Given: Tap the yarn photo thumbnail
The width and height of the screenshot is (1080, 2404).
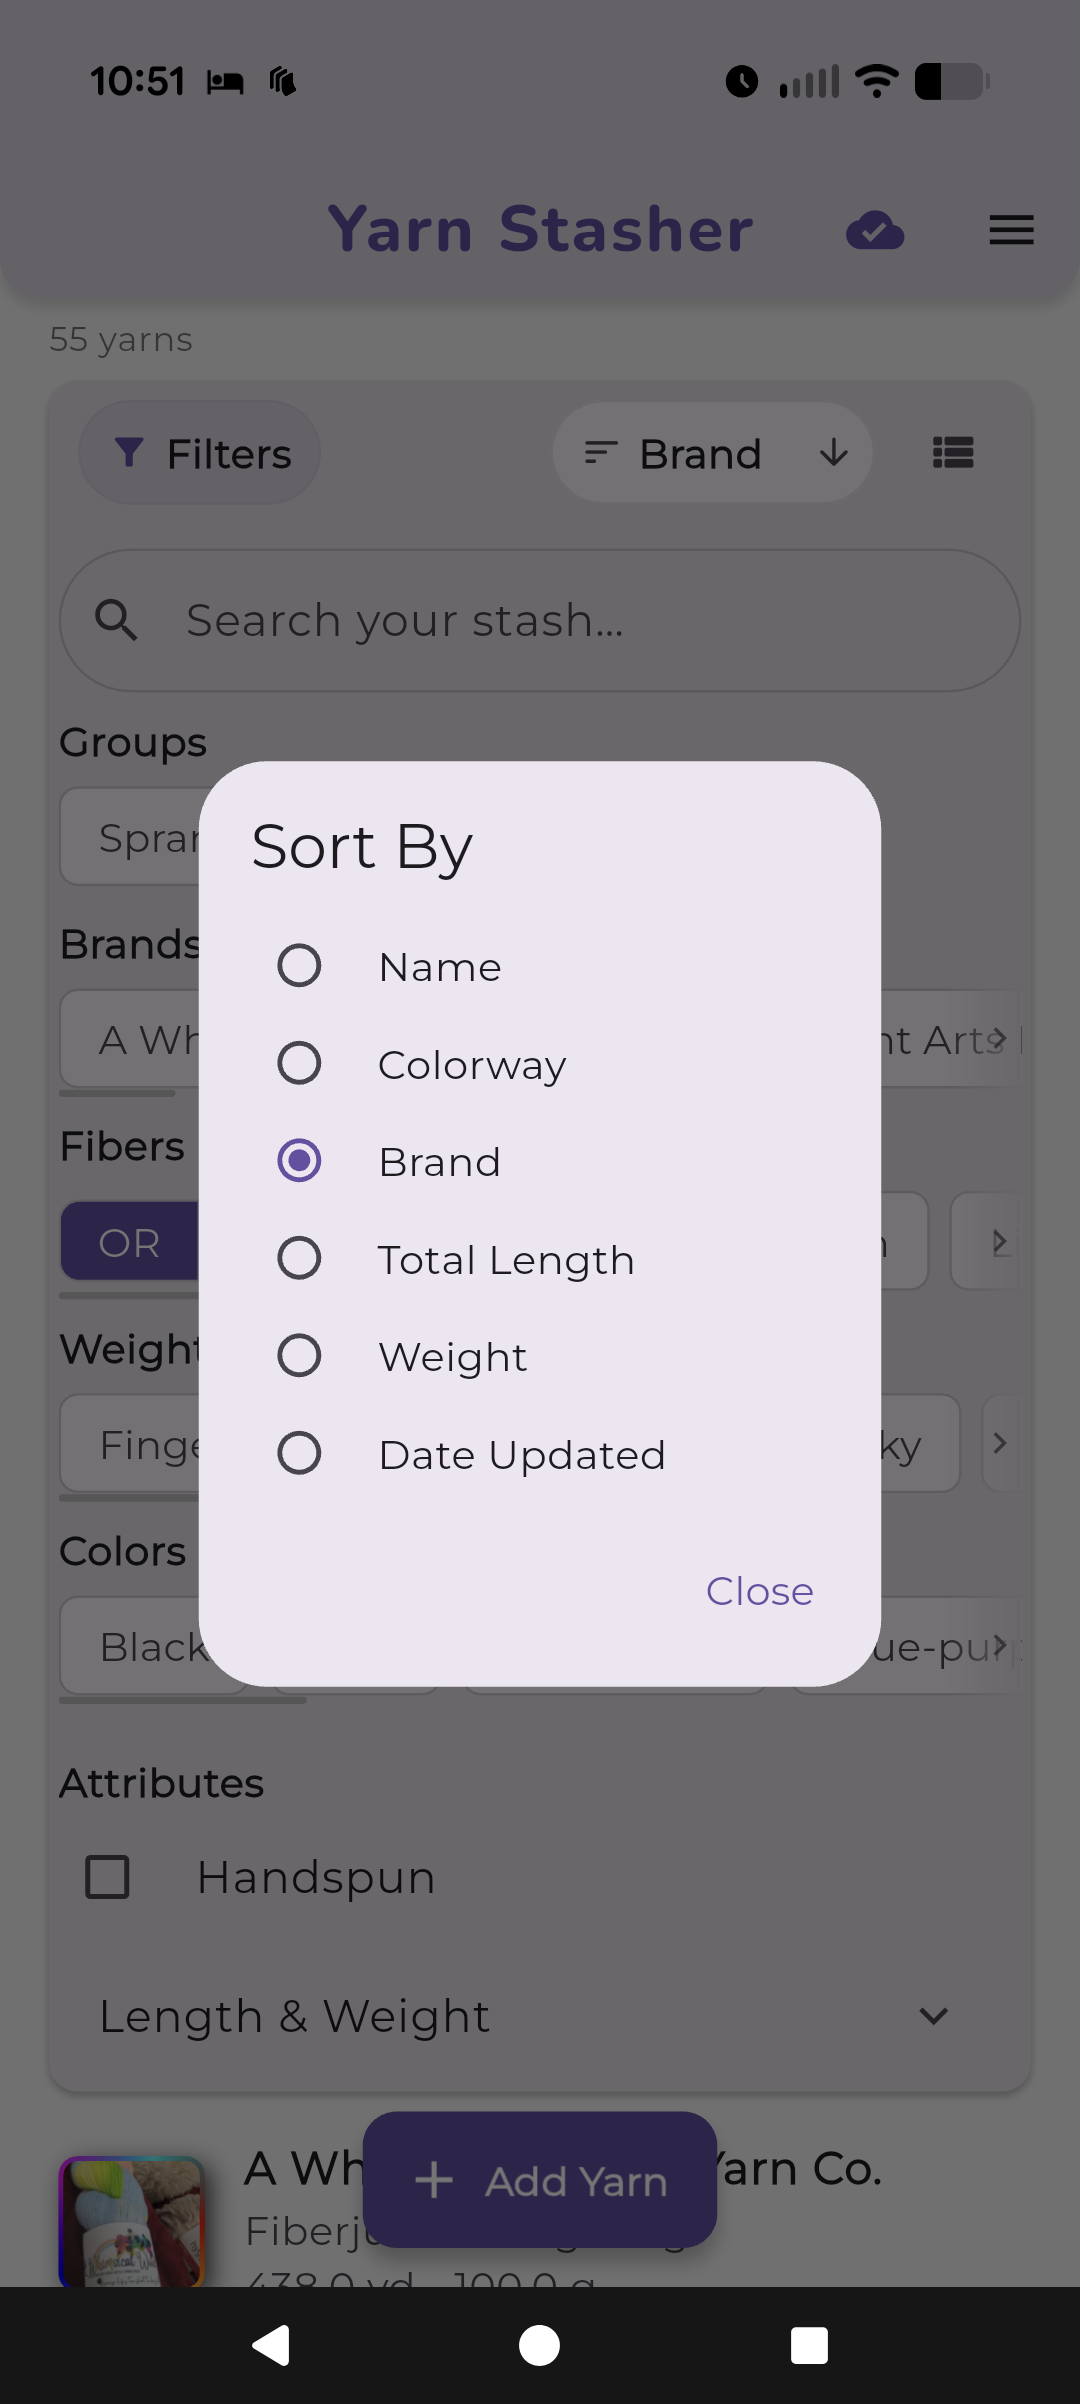Looking at the screenshot, I should (132, 2222).
